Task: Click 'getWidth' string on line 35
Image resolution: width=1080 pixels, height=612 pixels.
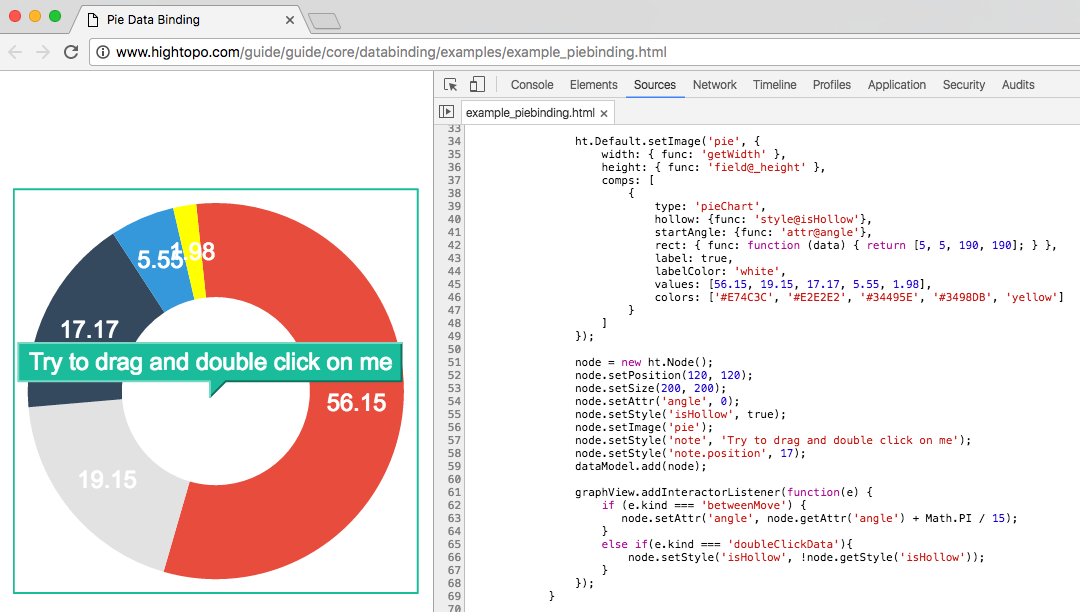Action: pos(734,155)
